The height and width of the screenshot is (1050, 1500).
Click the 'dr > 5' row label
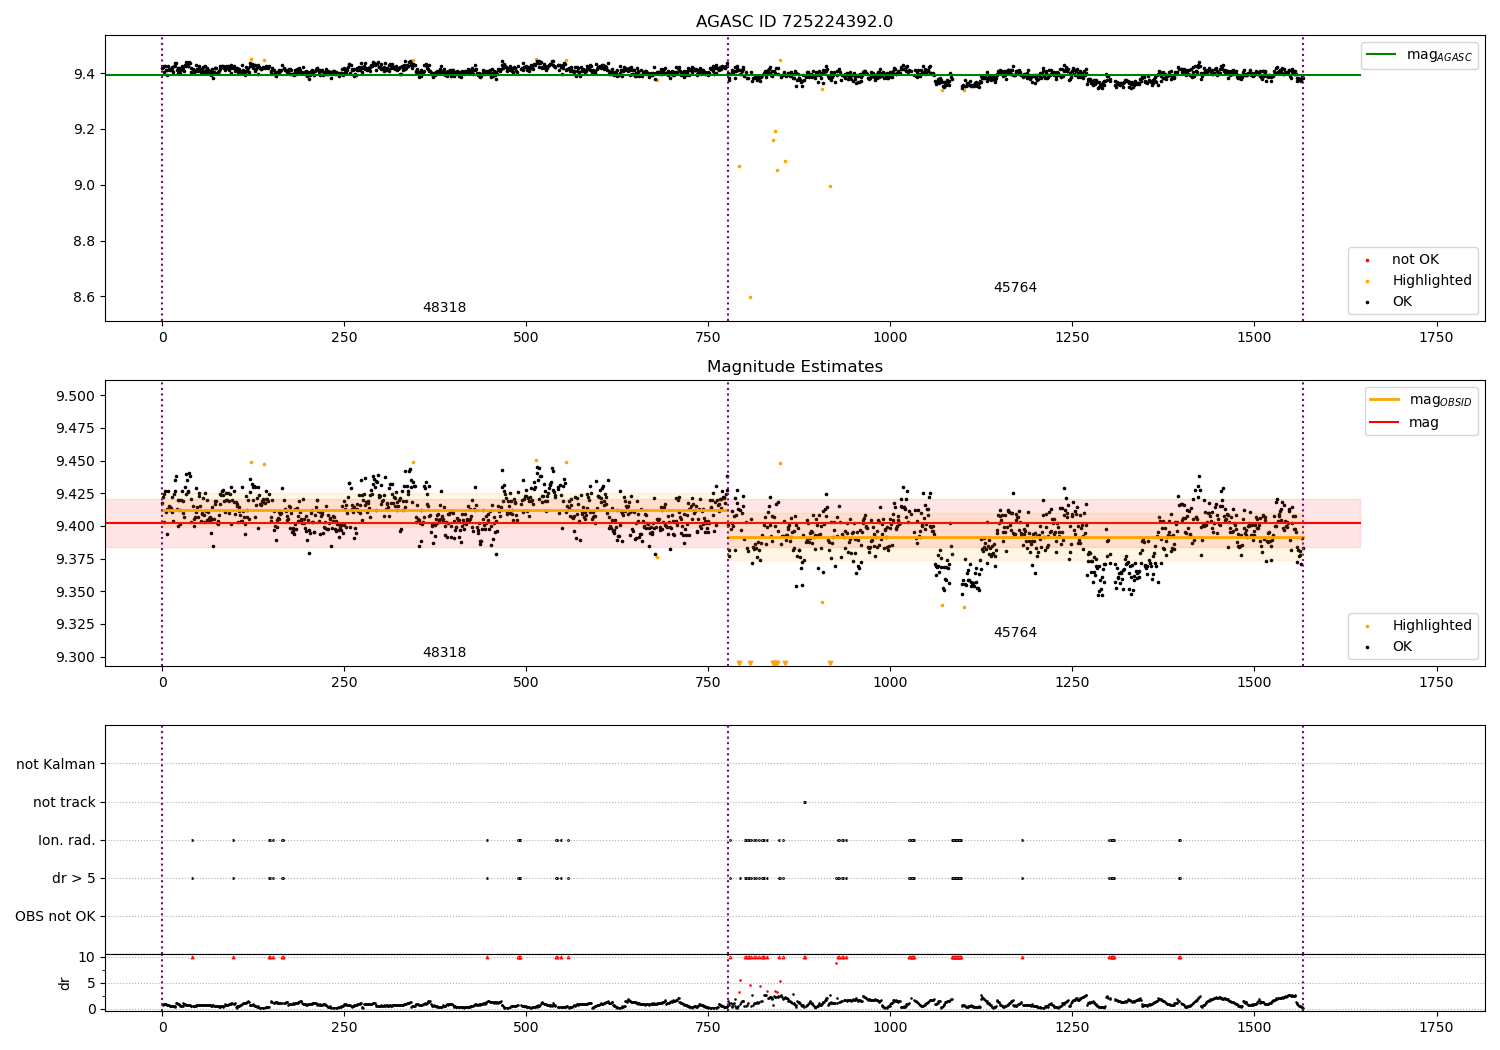[74, 878]
